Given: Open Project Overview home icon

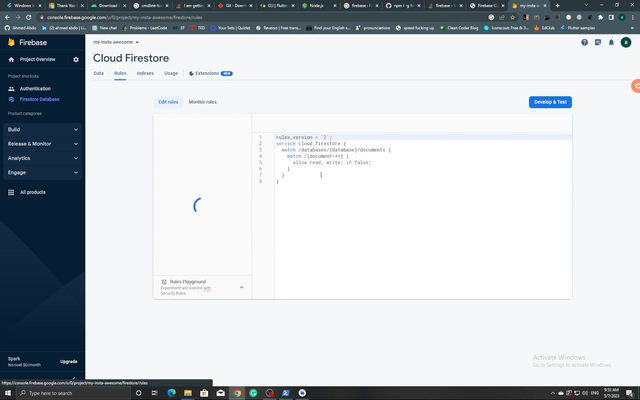Looking at the screenshot, I should (x=11, y=60).
